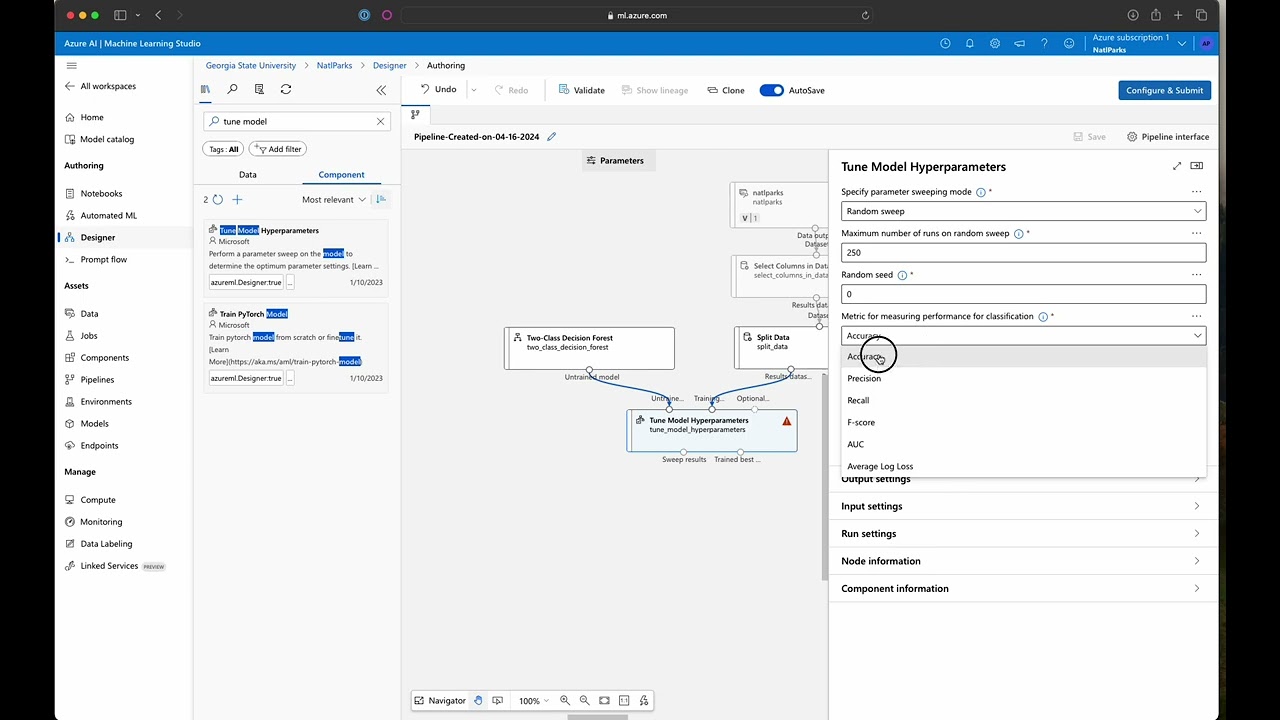1280x720 pixels.
Task: Open the settings gear in the Azure header
Action: tap(995, 44)
